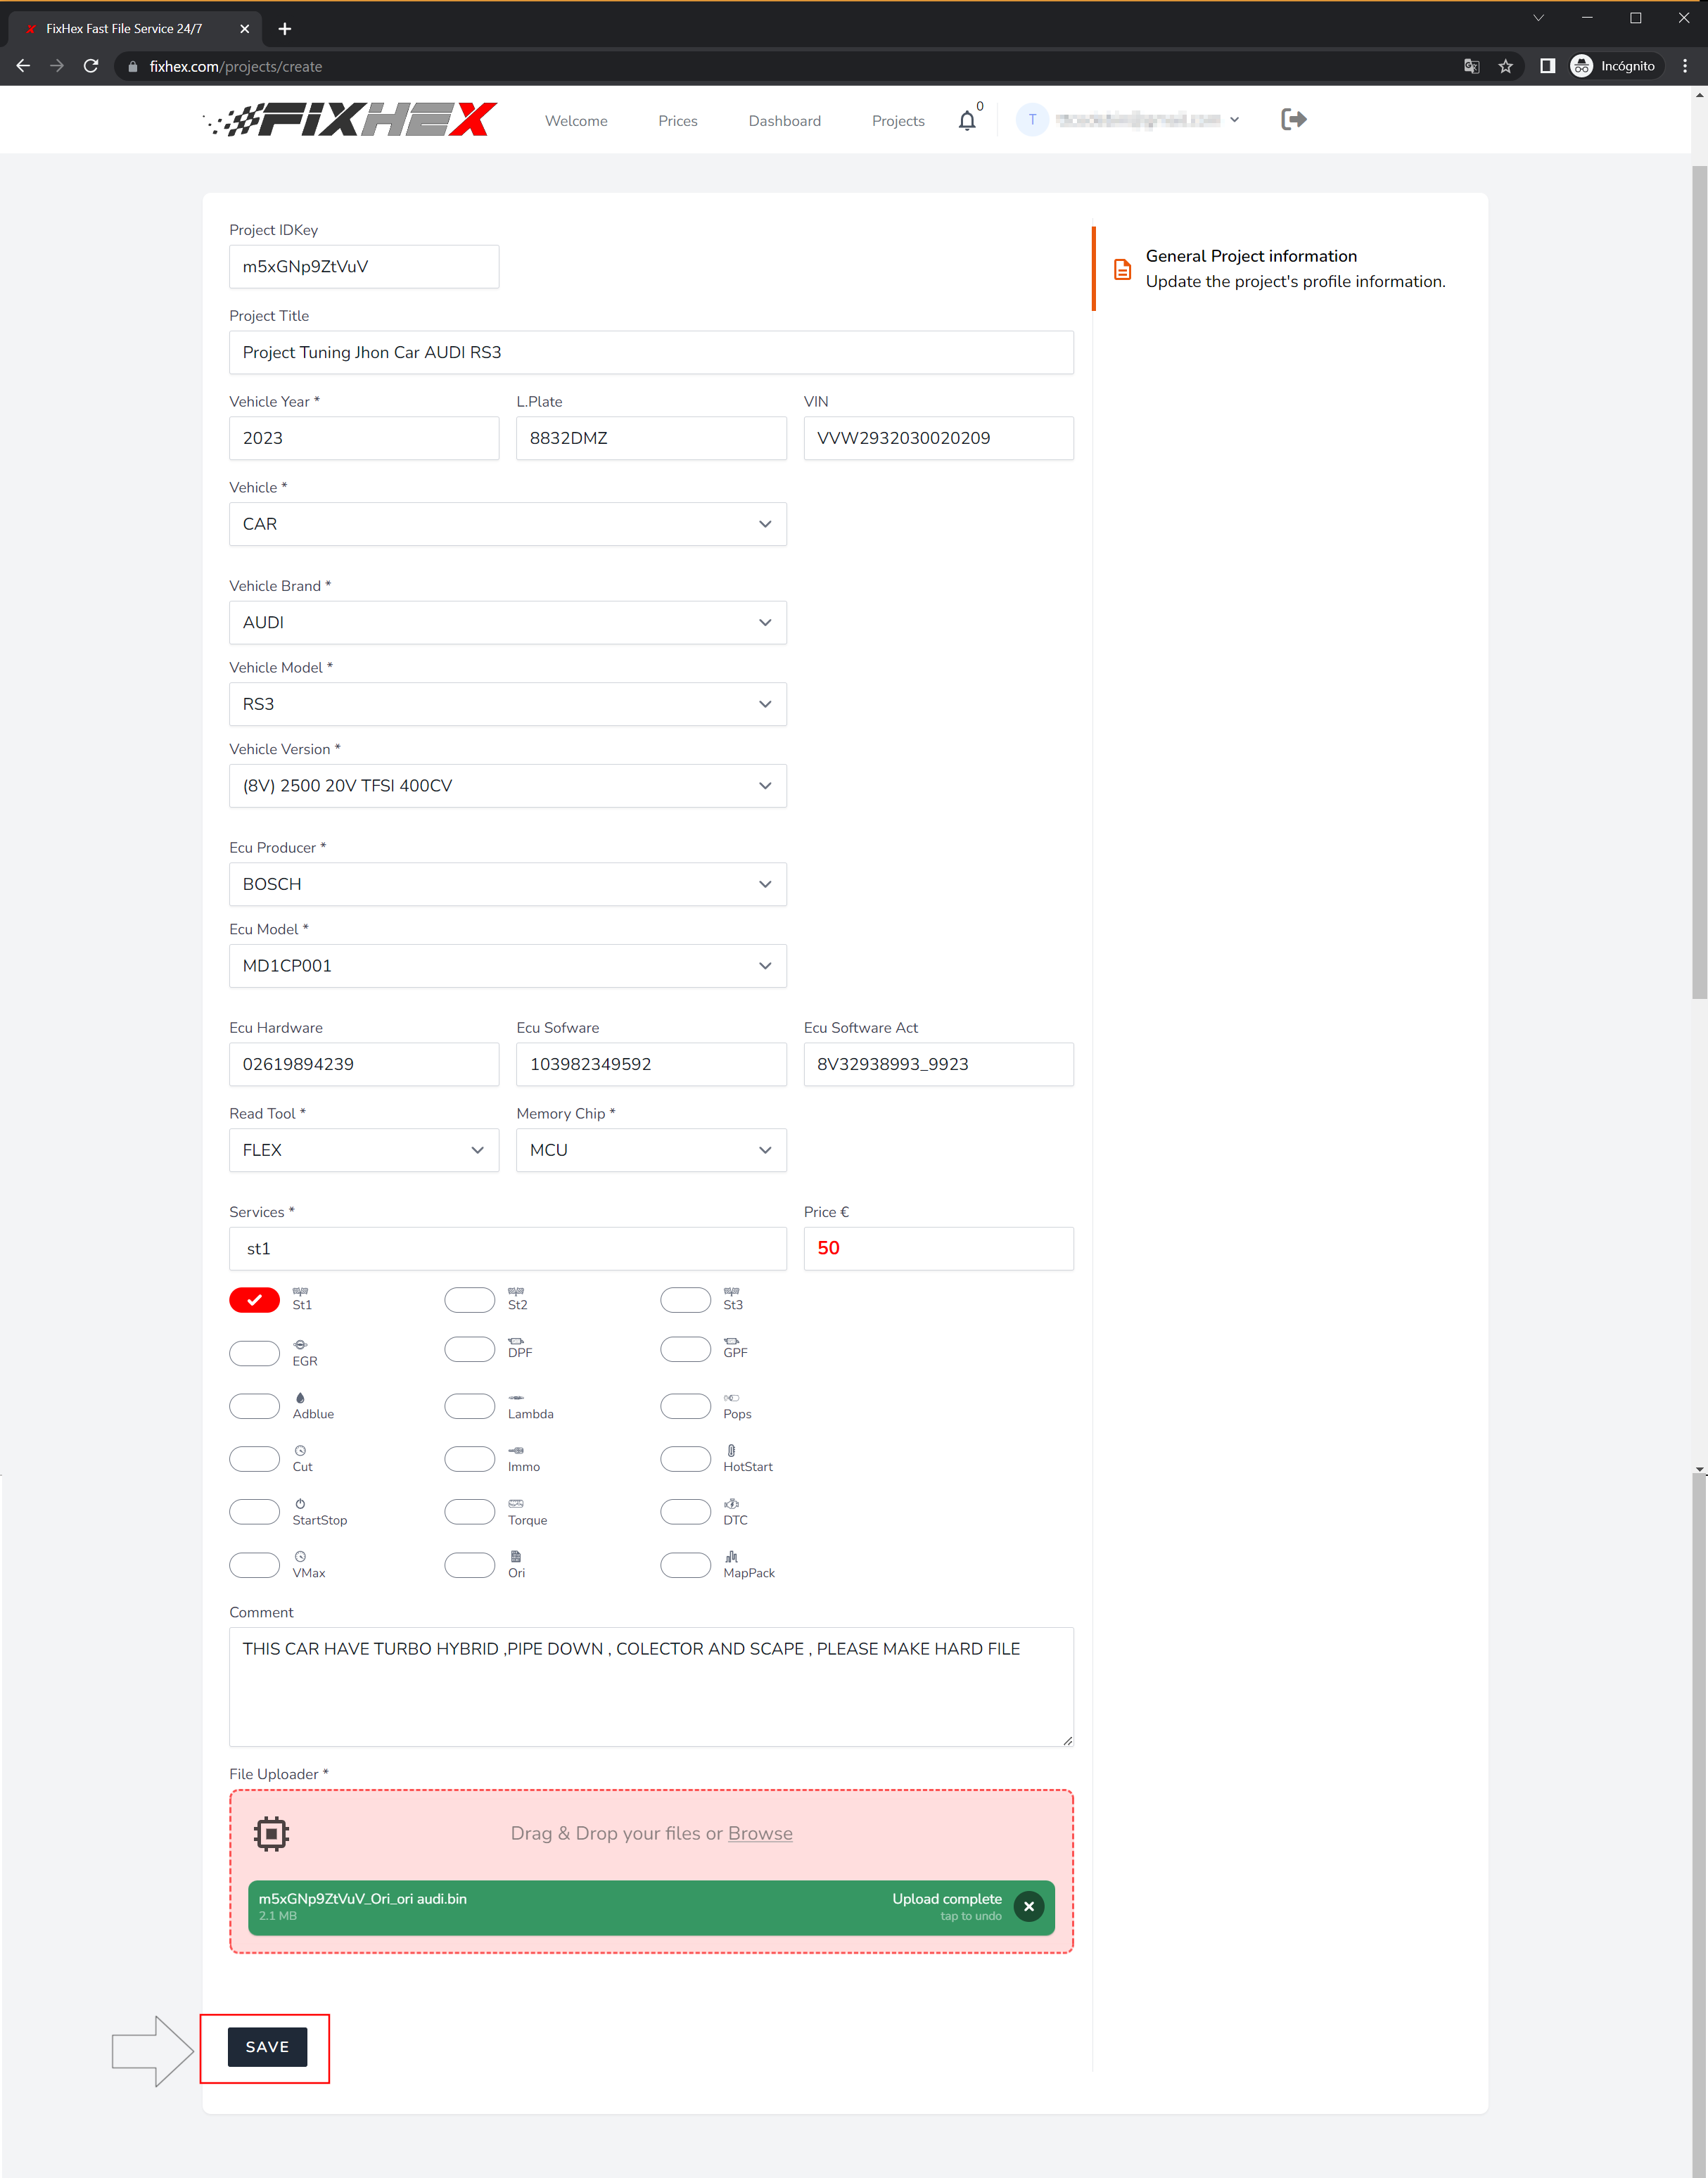Open the Vehicle dropdown showing CAR

pyautogui.click(x=507, y=524)
